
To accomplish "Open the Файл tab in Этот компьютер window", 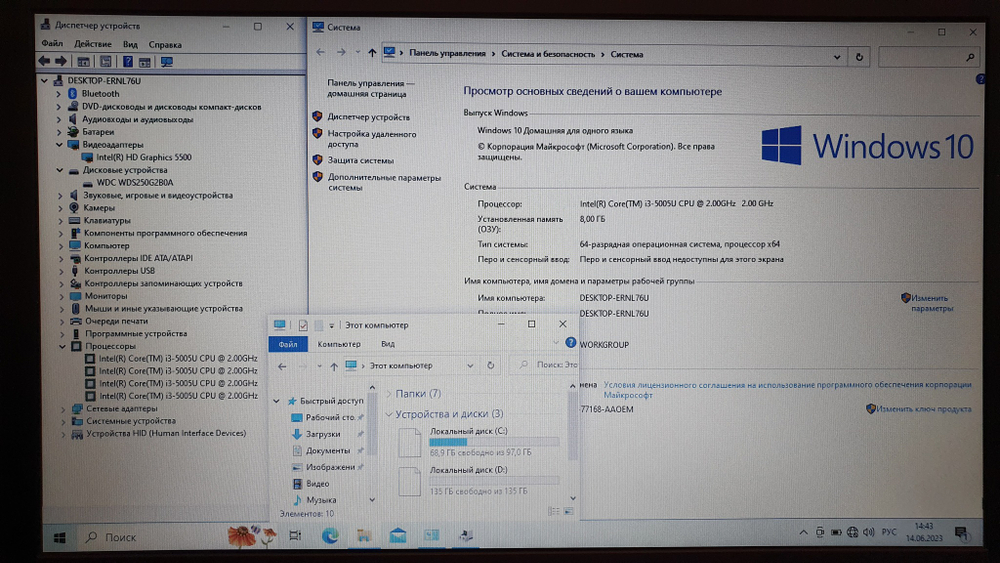I will click(x=288, y=344).
